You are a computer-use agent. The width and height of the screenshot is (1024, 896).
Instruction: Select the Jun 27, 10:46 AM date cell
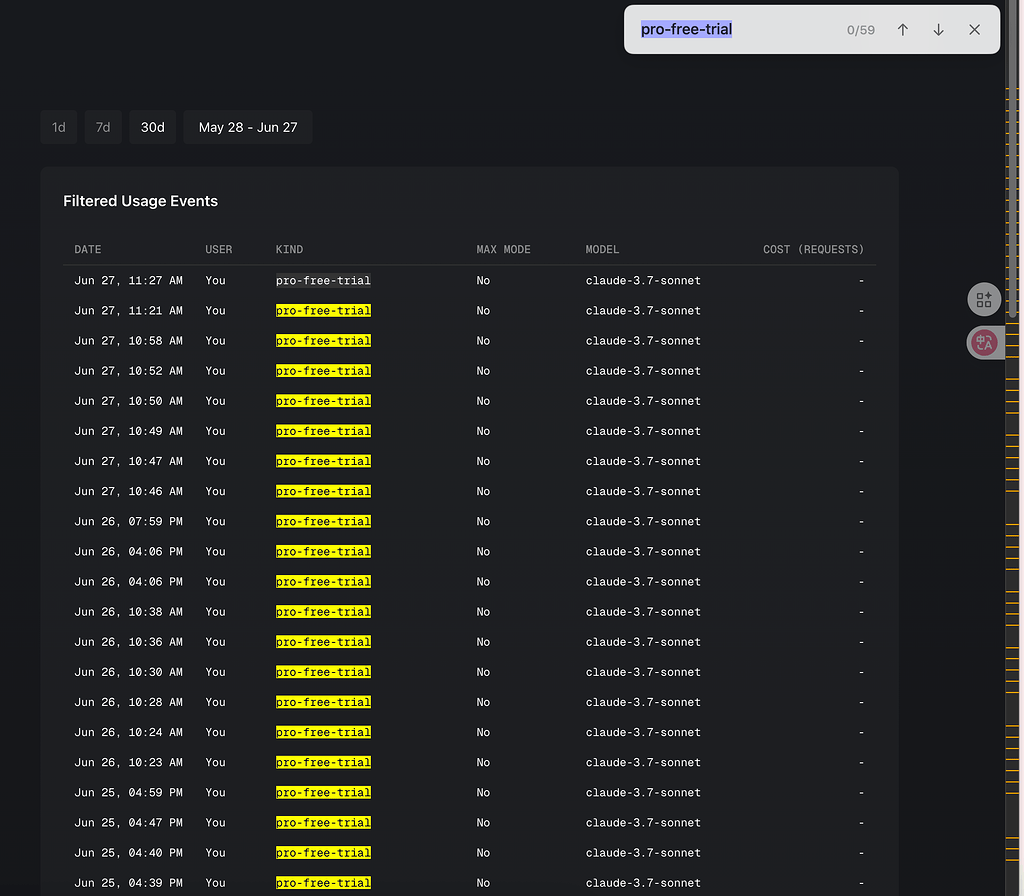[x=129, y=491]
